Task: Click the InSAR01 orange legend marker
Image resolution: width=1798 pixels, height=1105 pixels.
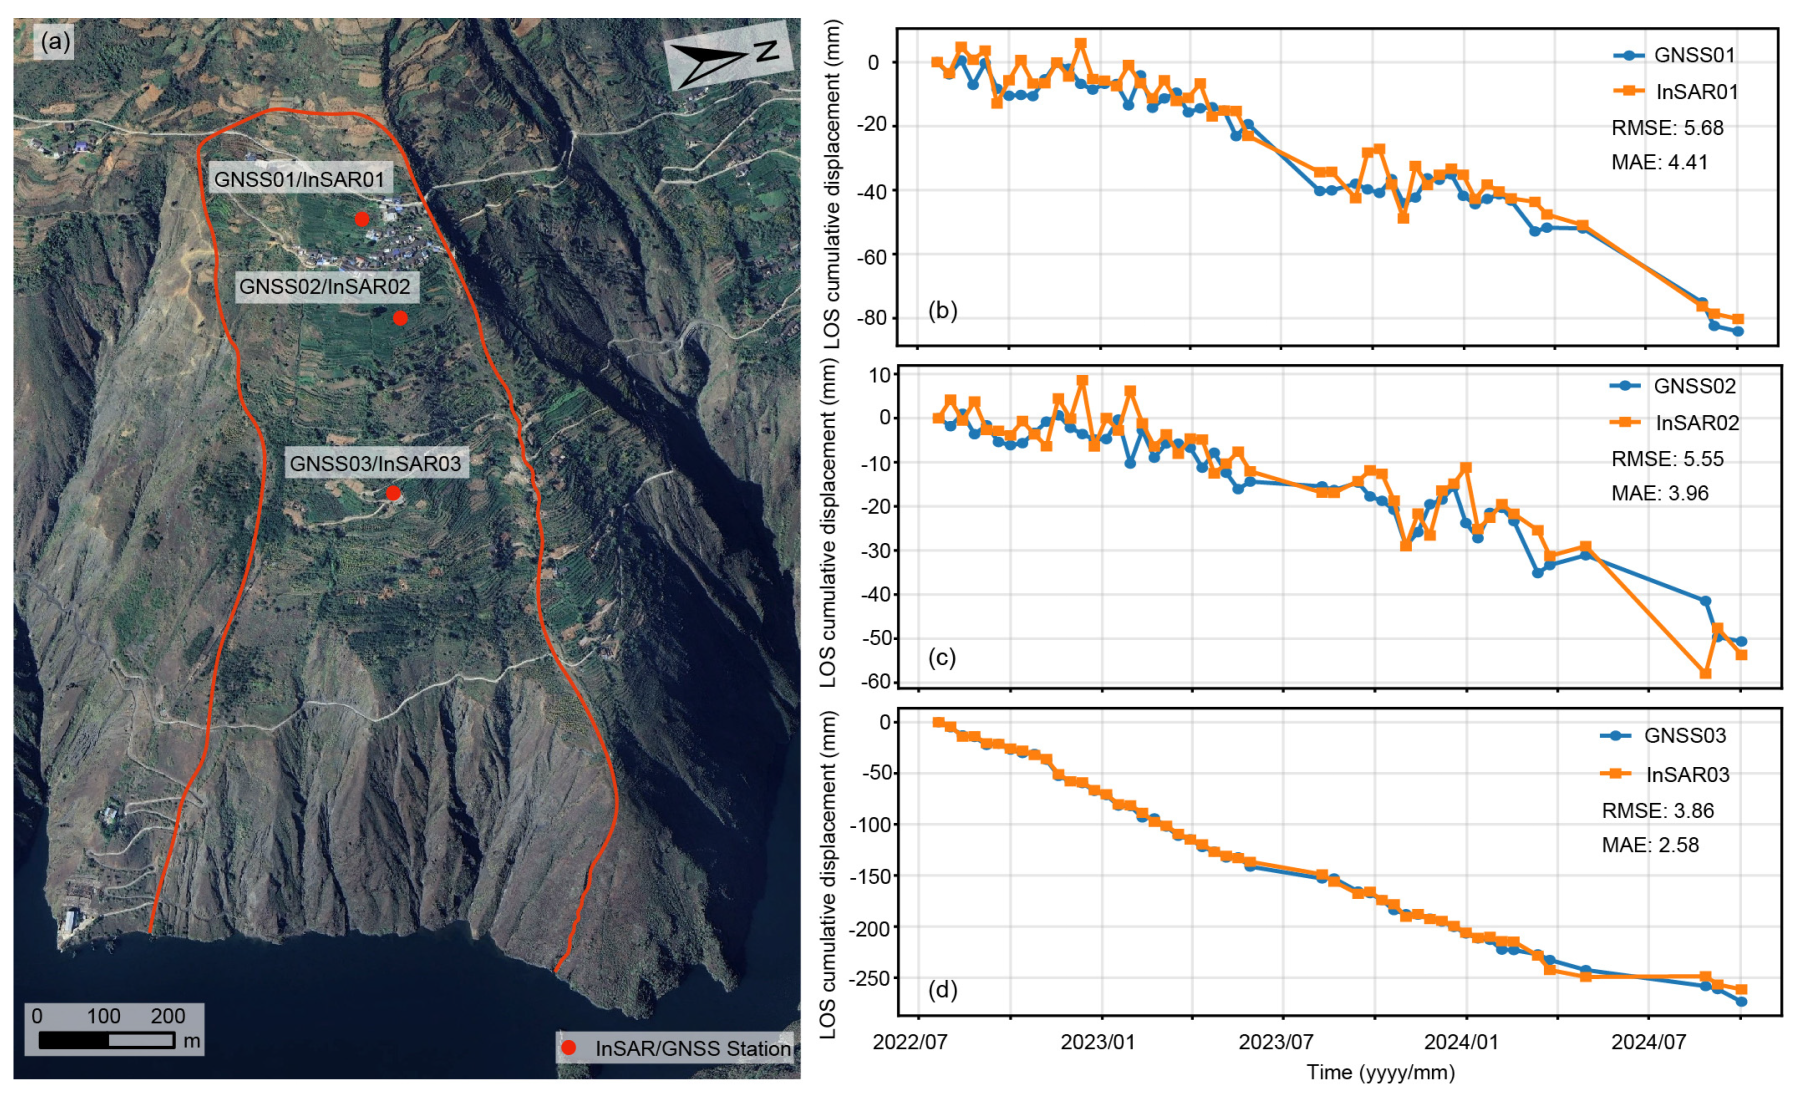Action: pos(1629,91)
